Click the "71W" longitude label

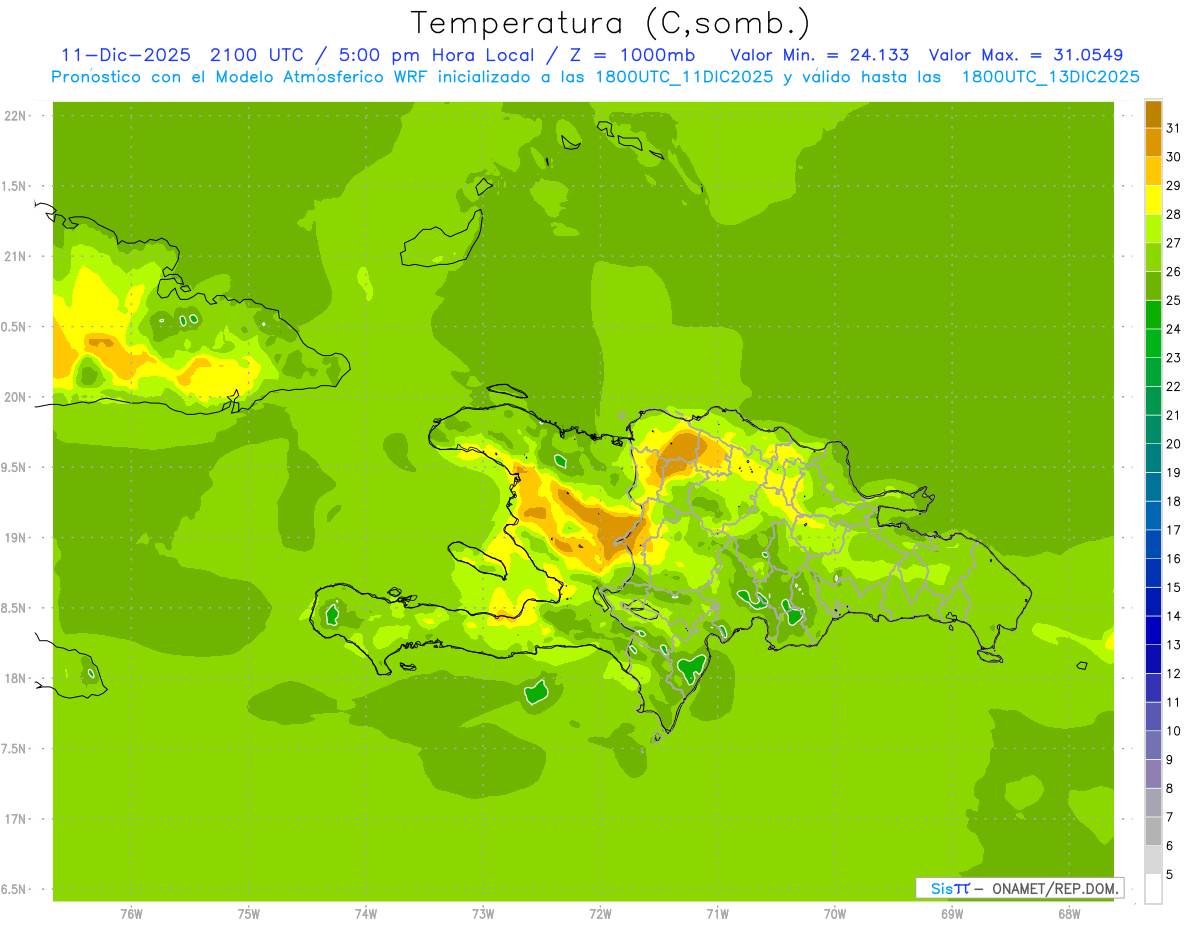pos(717,914)
